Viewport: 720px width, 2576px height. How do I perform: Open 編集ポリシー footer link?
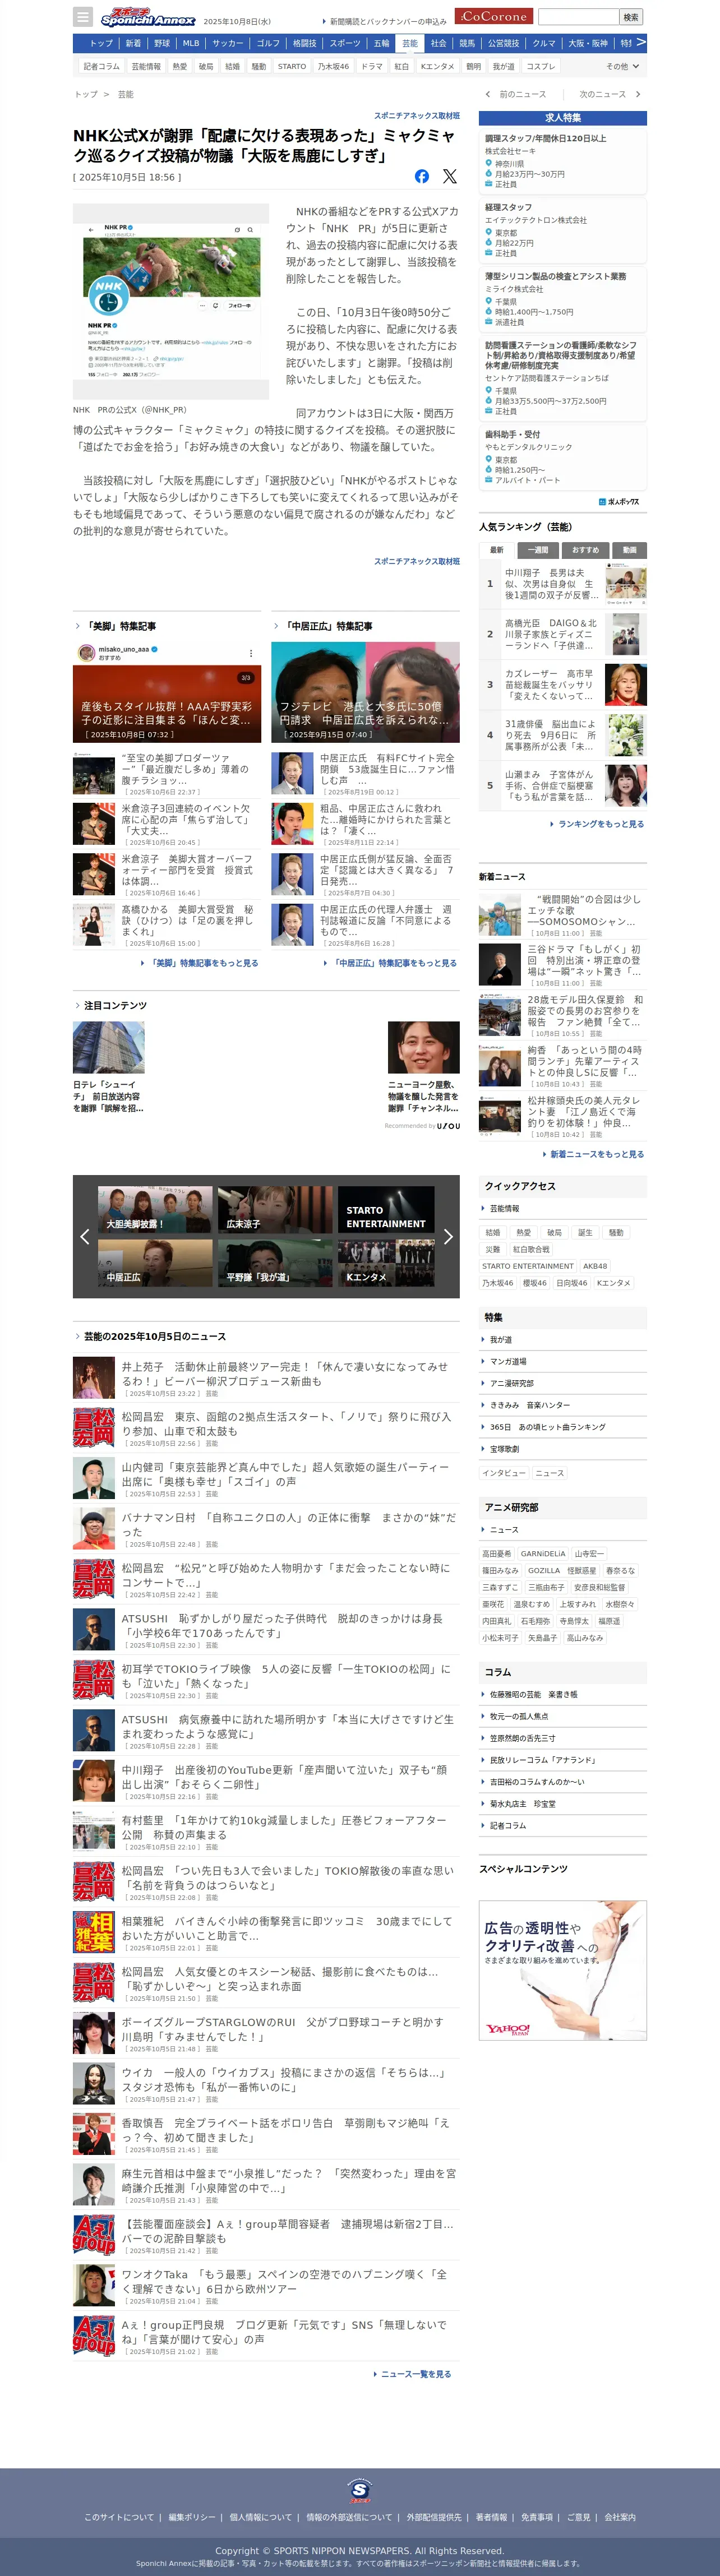pos(191,2517)
